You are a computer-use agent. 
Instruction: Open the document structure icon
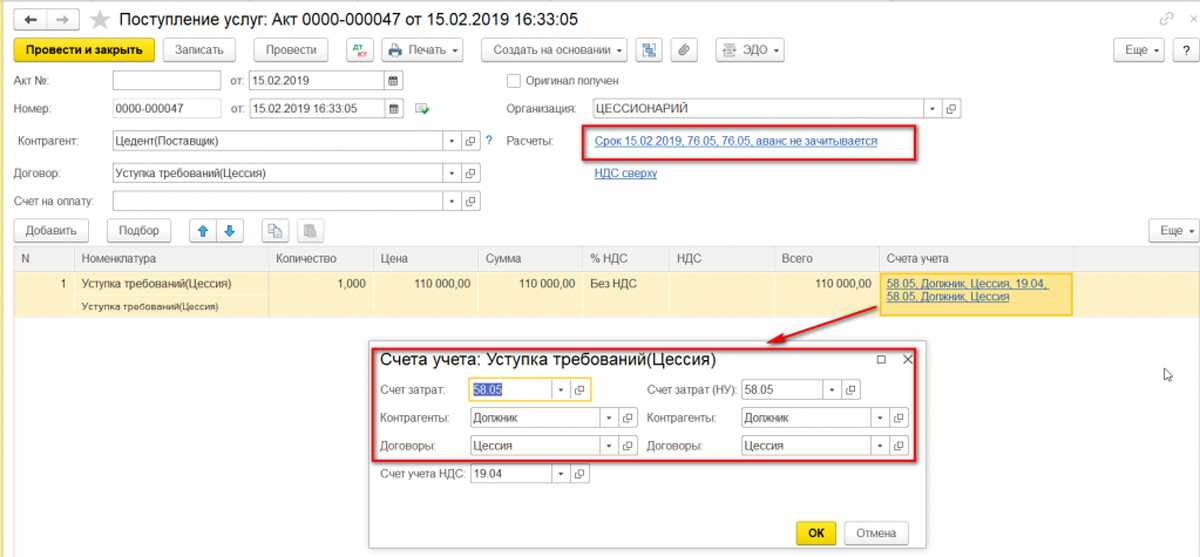pos(650,49)
